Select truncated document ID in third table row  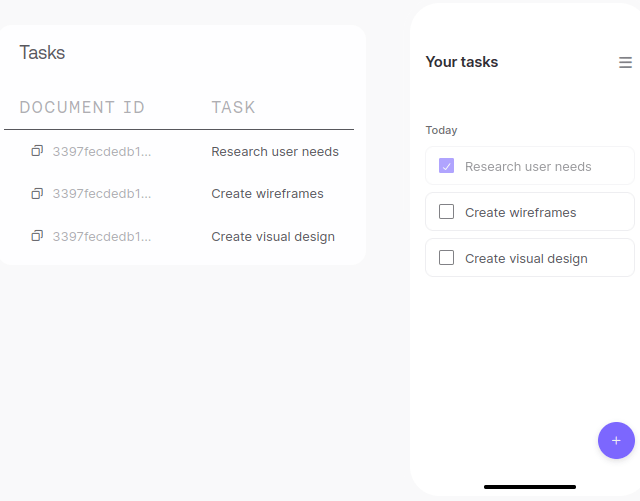[102, 237]
